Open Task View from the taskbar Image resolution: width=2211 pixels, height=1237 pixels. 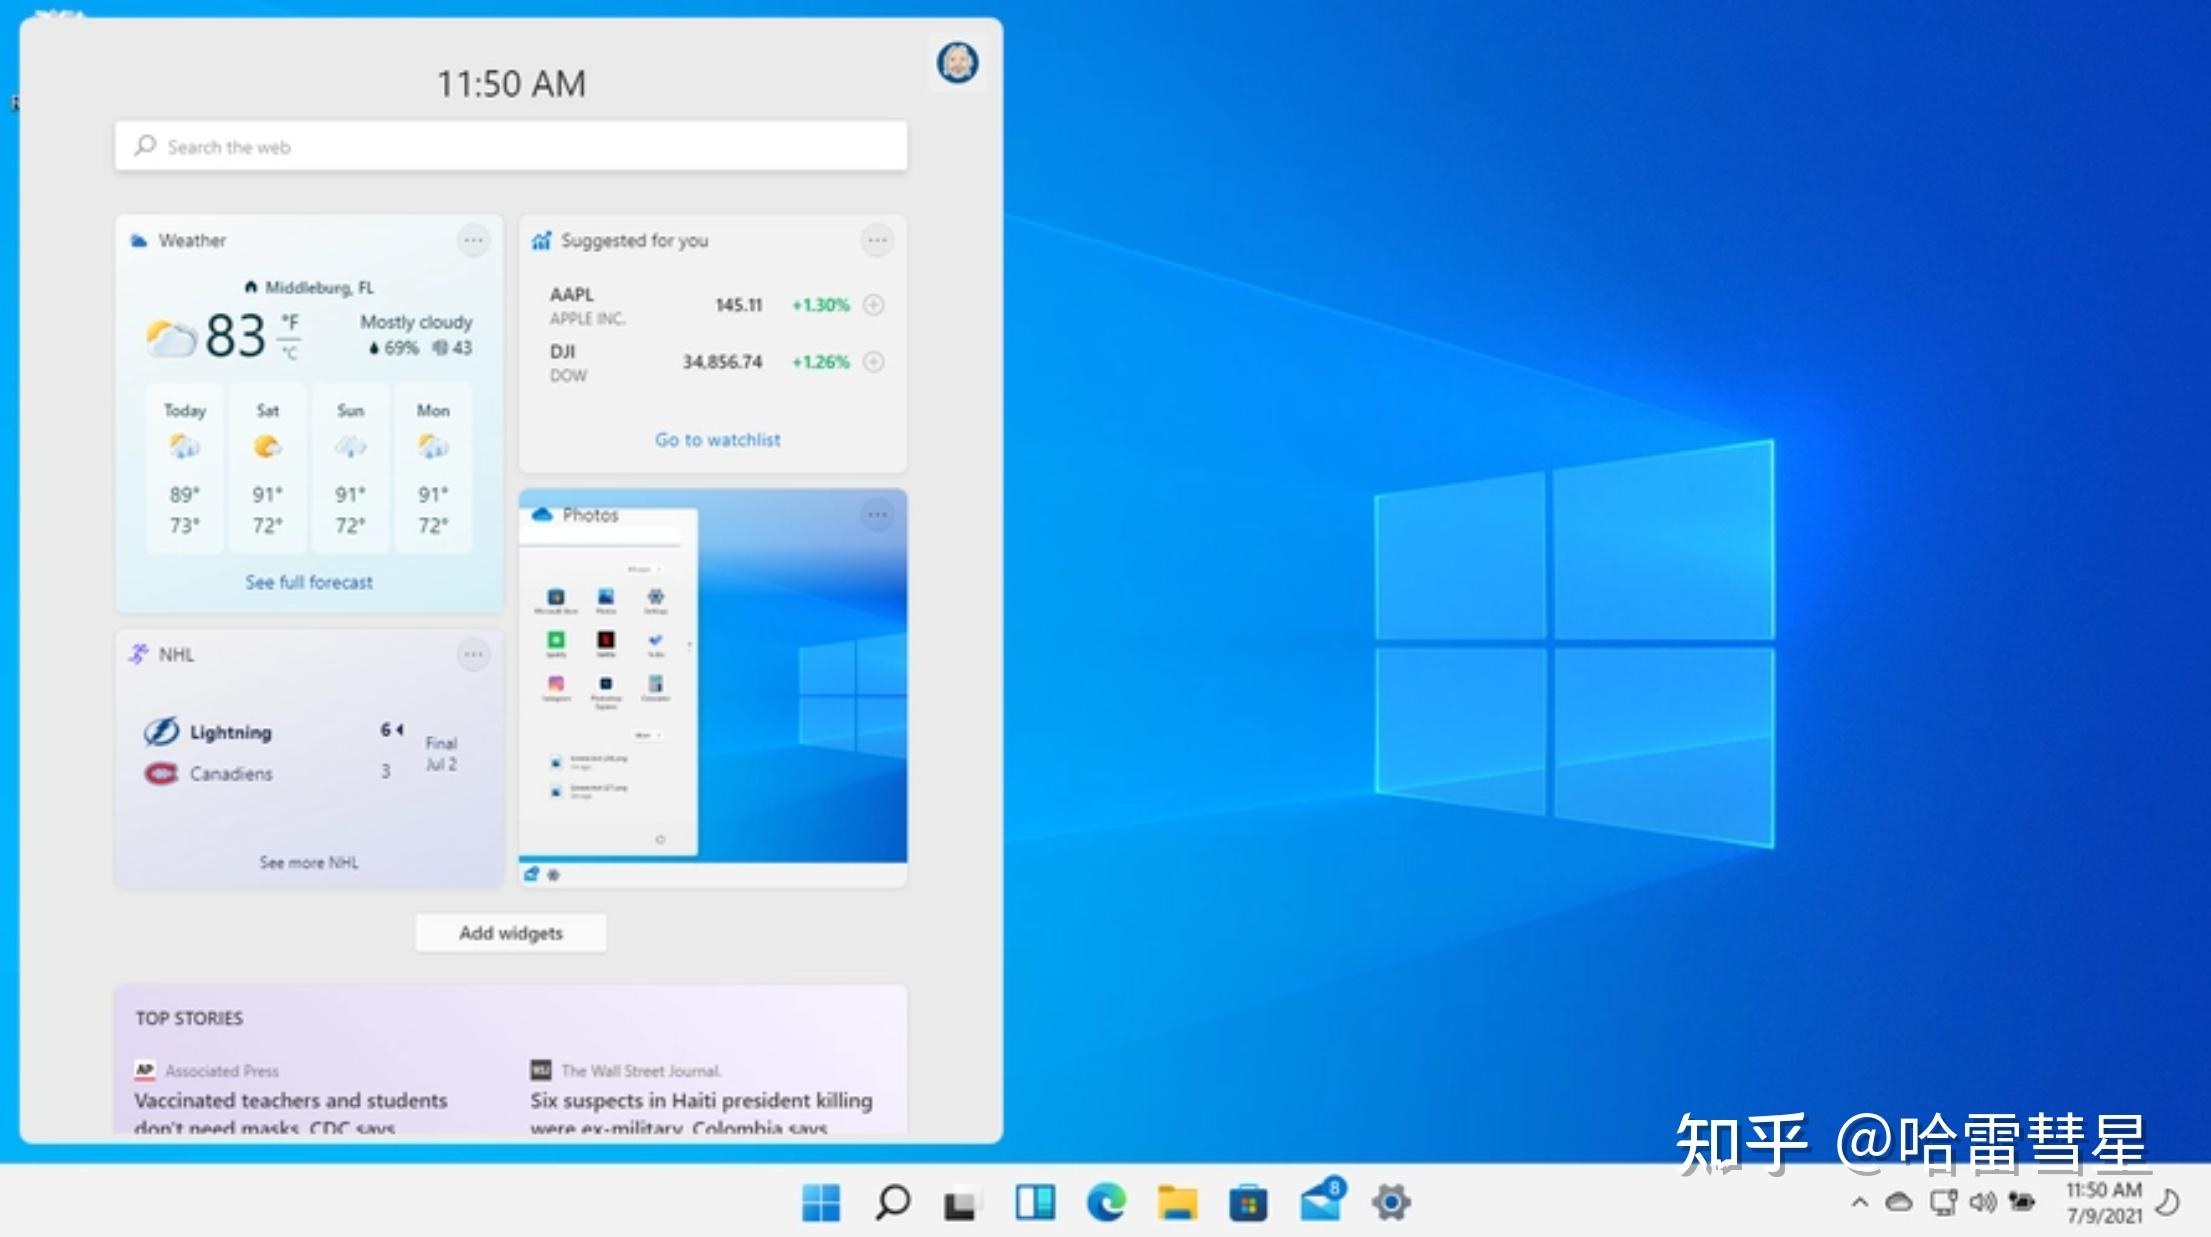coord(961,1203)
